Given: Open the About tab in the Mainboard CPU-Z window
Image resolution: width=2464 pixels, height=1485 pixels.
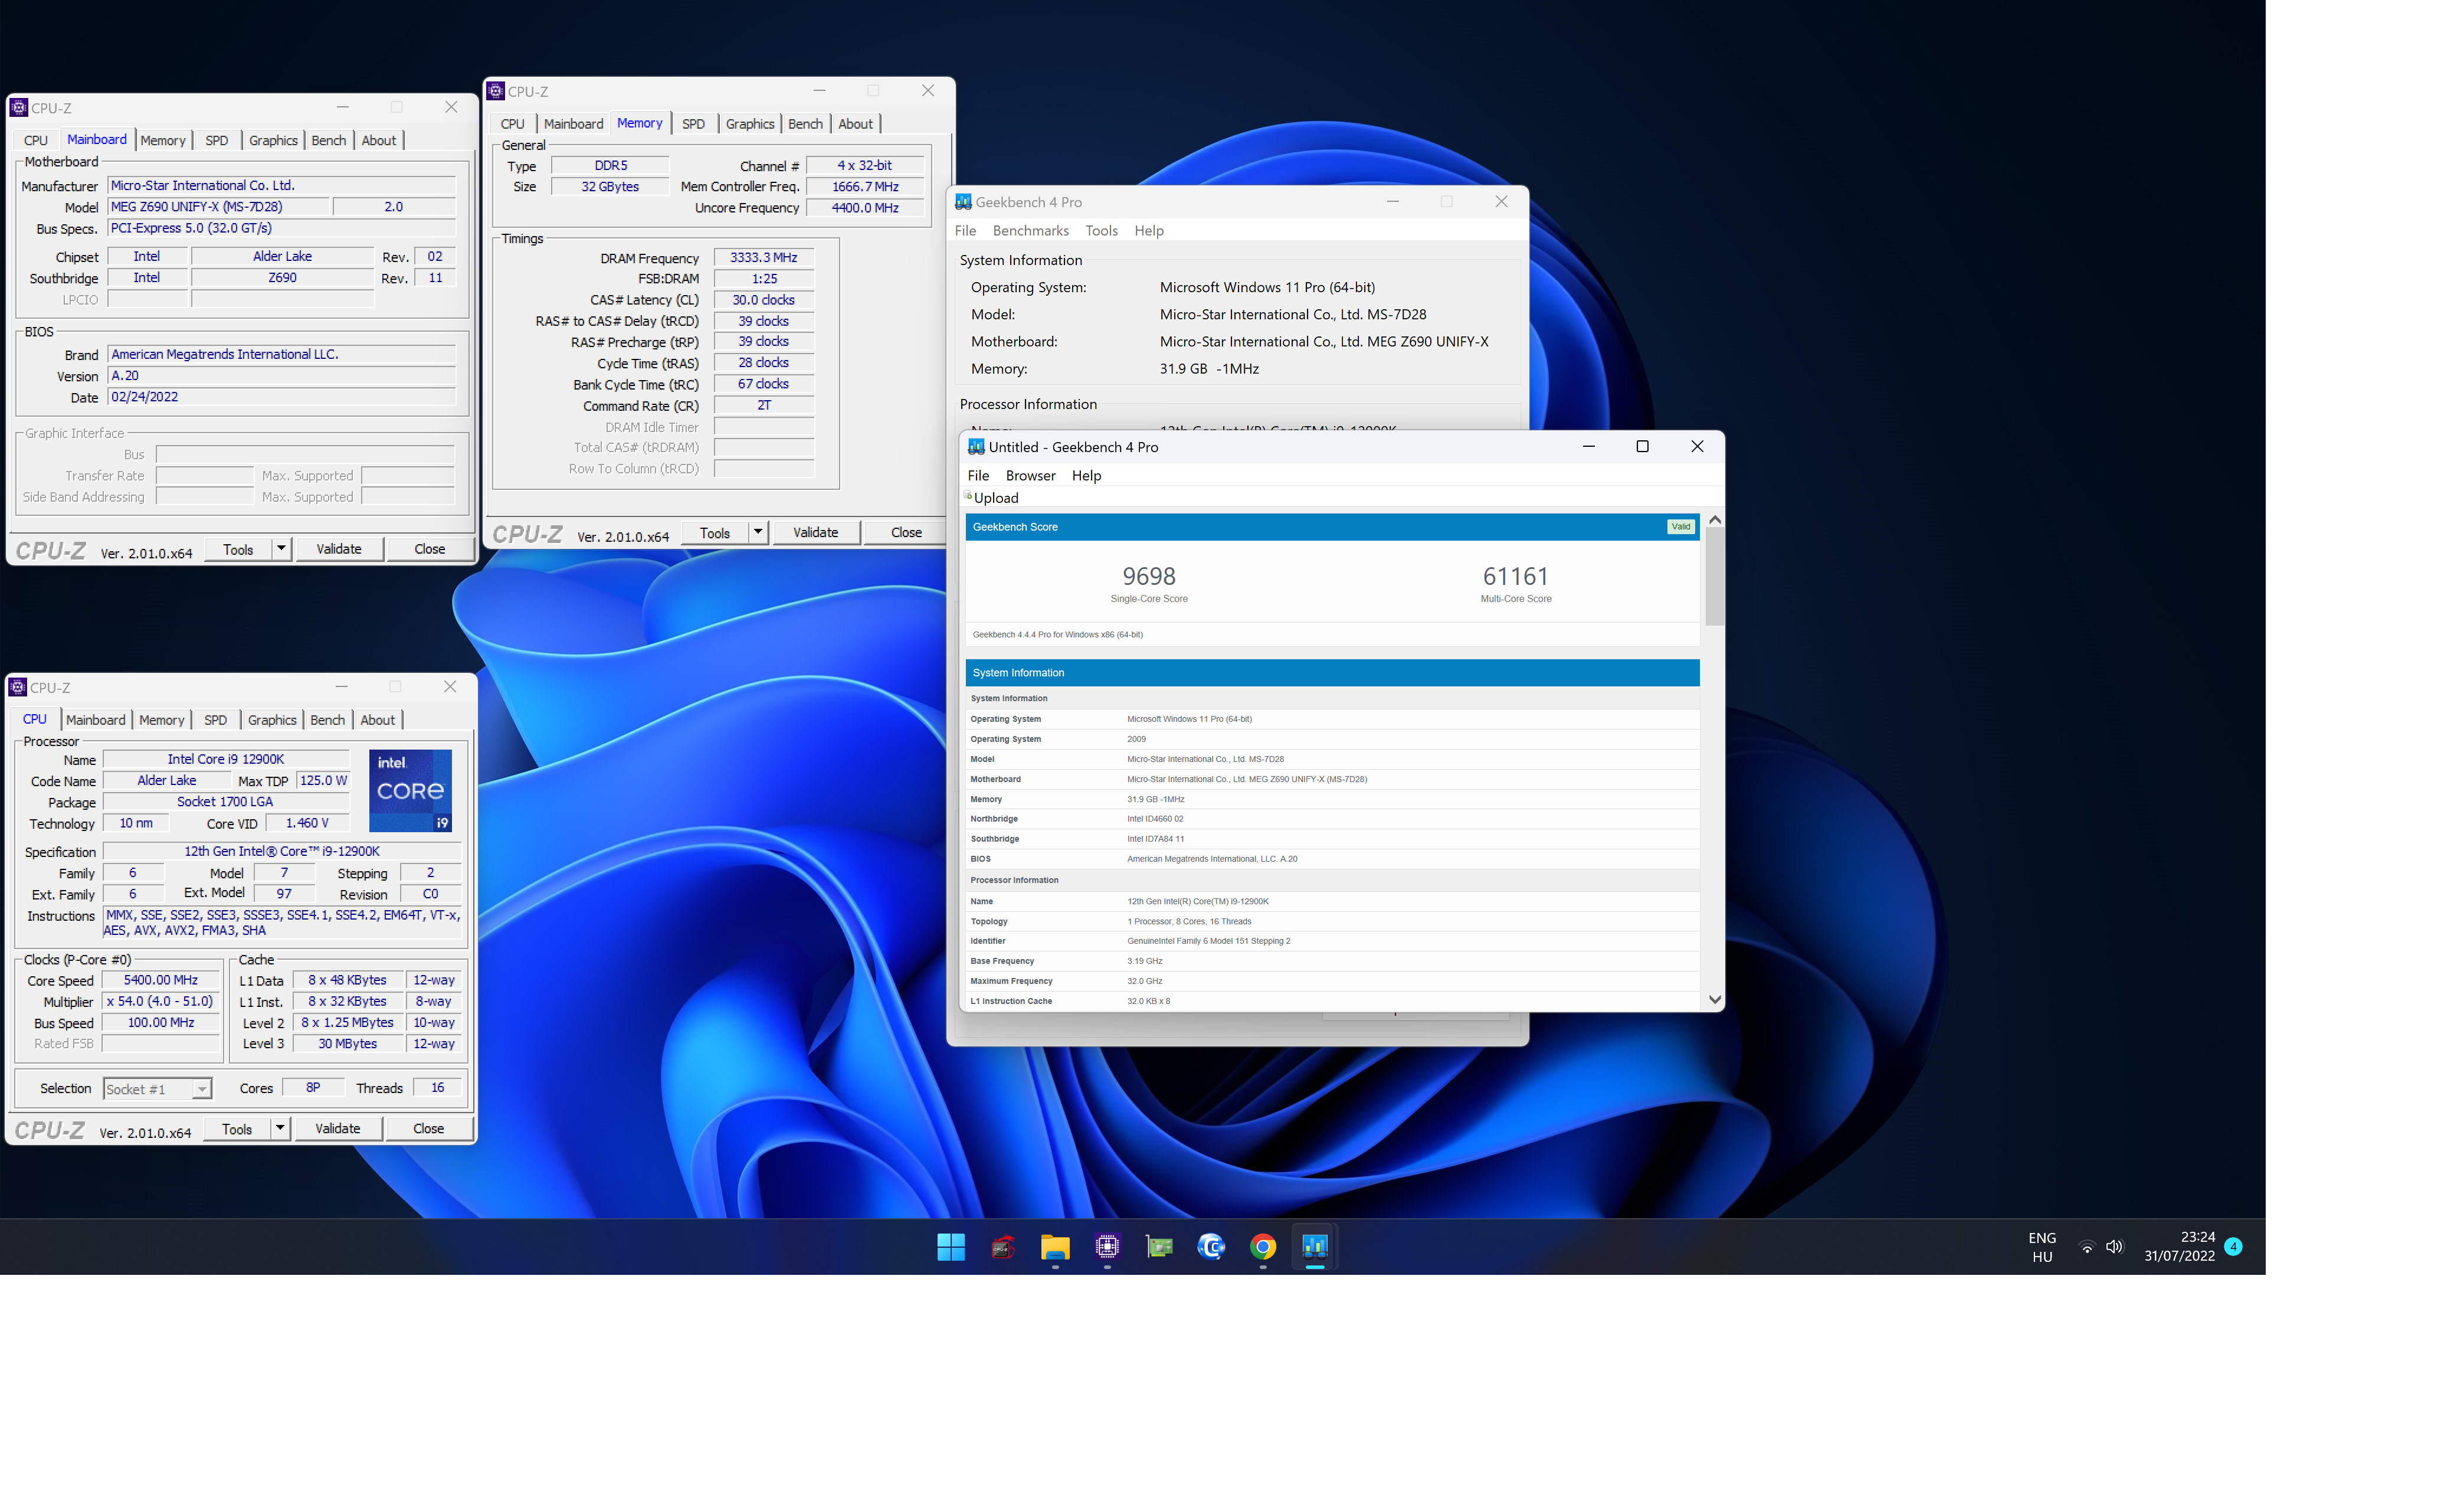Looking at the screenshot, I should pyautogui.click(x=378, y=140).
